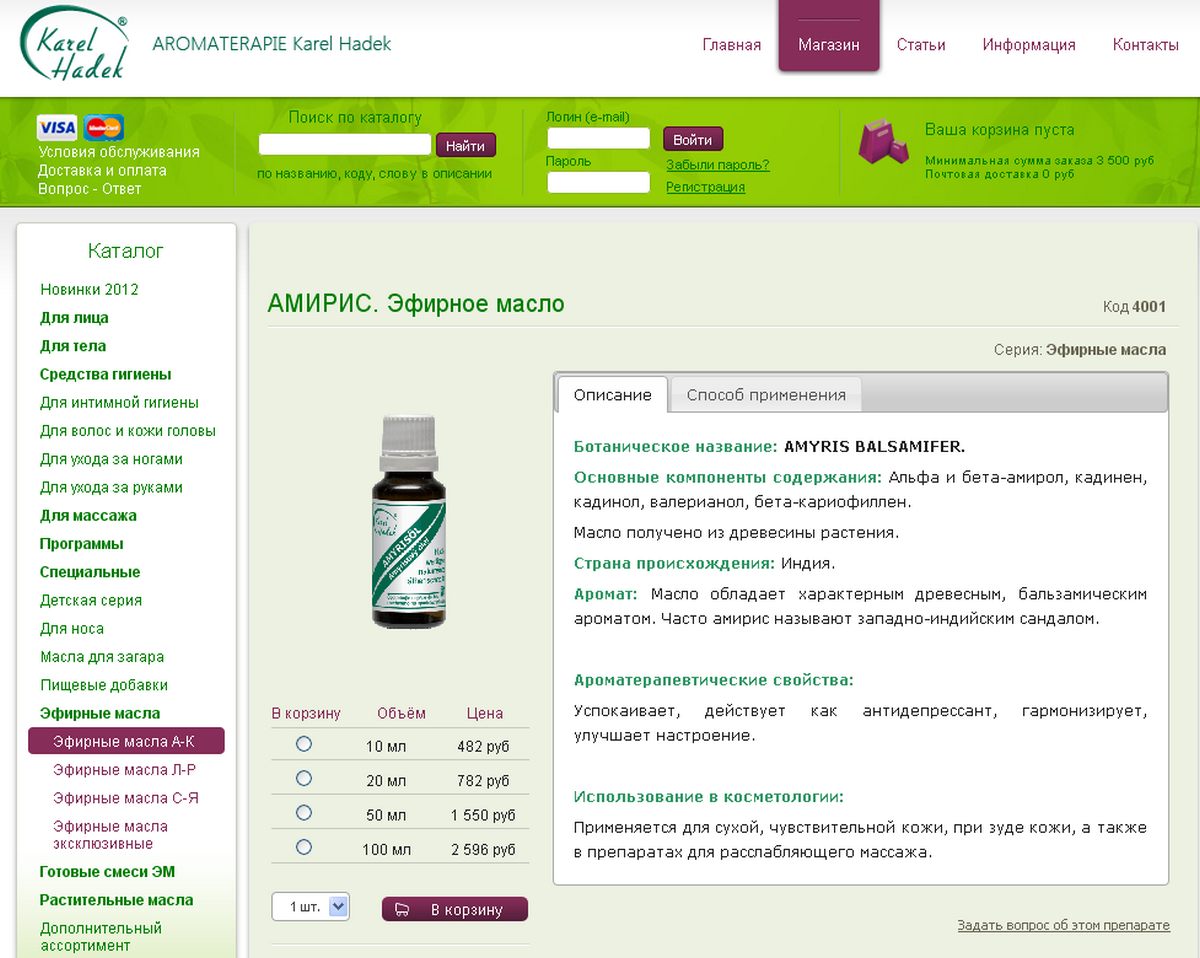The height and width of the screenshot is (958, 1200).
Task: Select the 20 мл volume radio button
Action: (x=304, y=778)
